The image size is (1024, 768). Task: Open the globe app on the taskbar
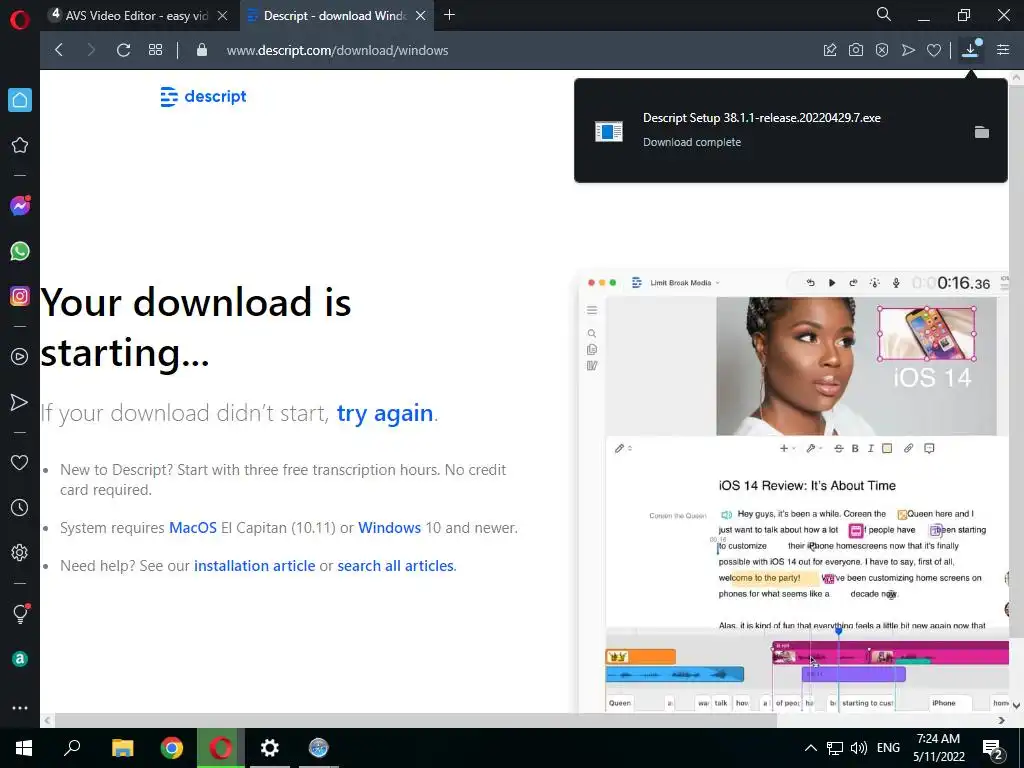pos(319,748)
